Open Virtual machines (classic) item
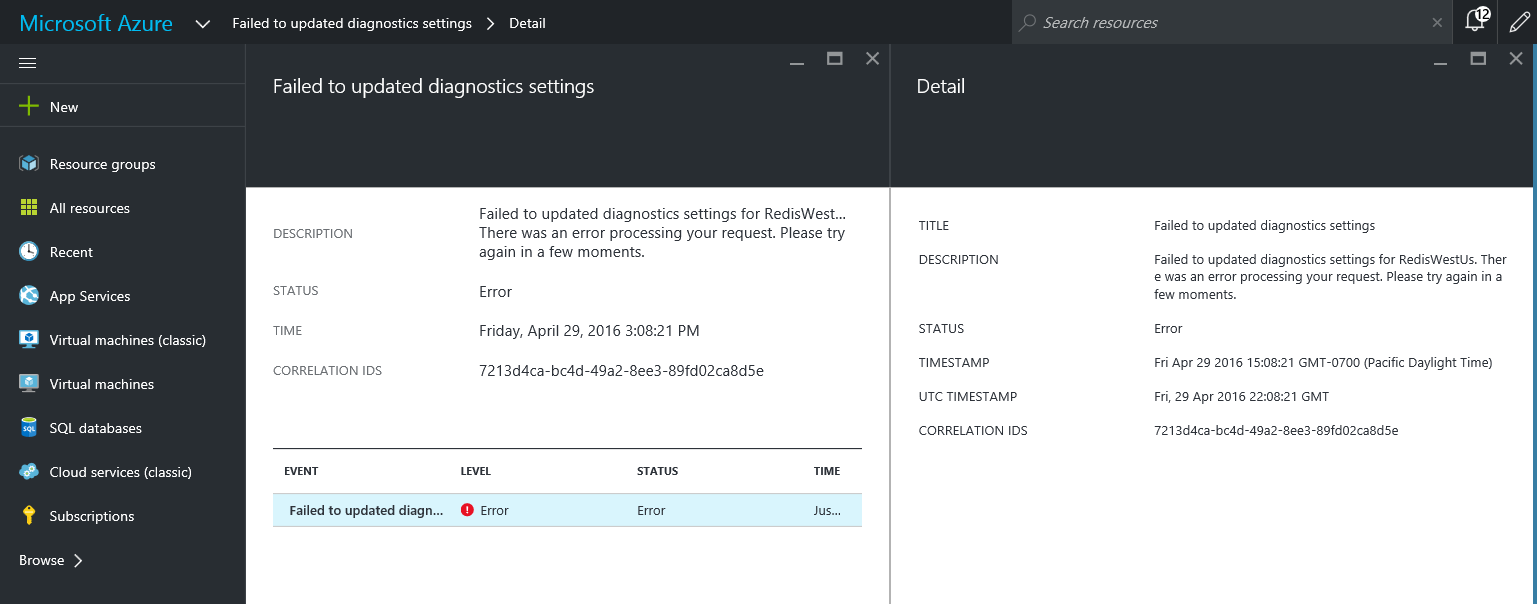Viewport: 1537px width, 604px height. (127, 340)
